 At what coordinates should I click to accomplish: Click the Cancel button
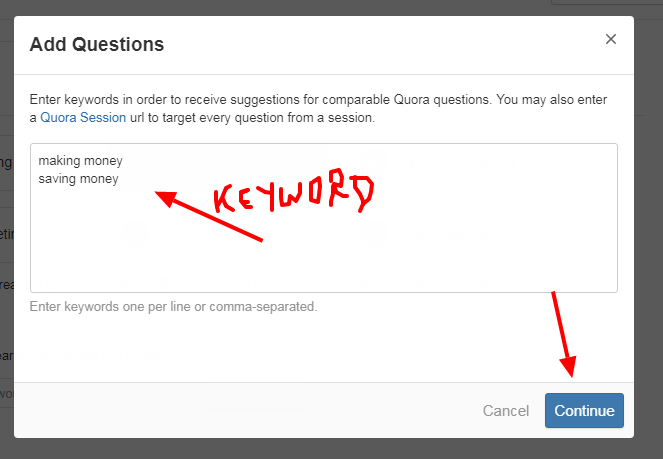click(505, 410)
